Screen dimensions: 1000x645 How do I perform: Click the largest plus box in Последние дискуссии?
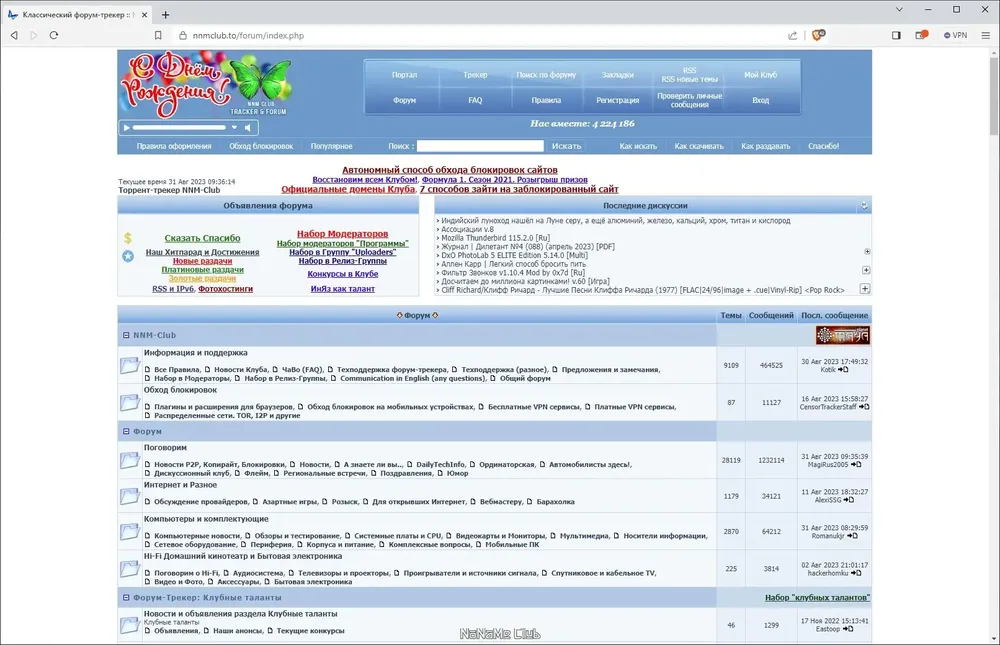[865, 288]
